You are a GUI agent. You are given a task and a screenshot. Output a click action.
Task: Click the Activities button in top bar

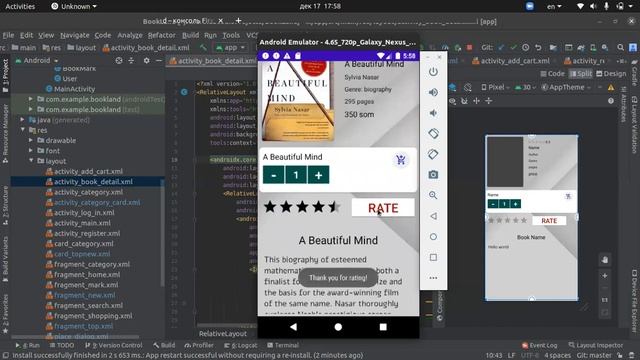tap(20, 6)
